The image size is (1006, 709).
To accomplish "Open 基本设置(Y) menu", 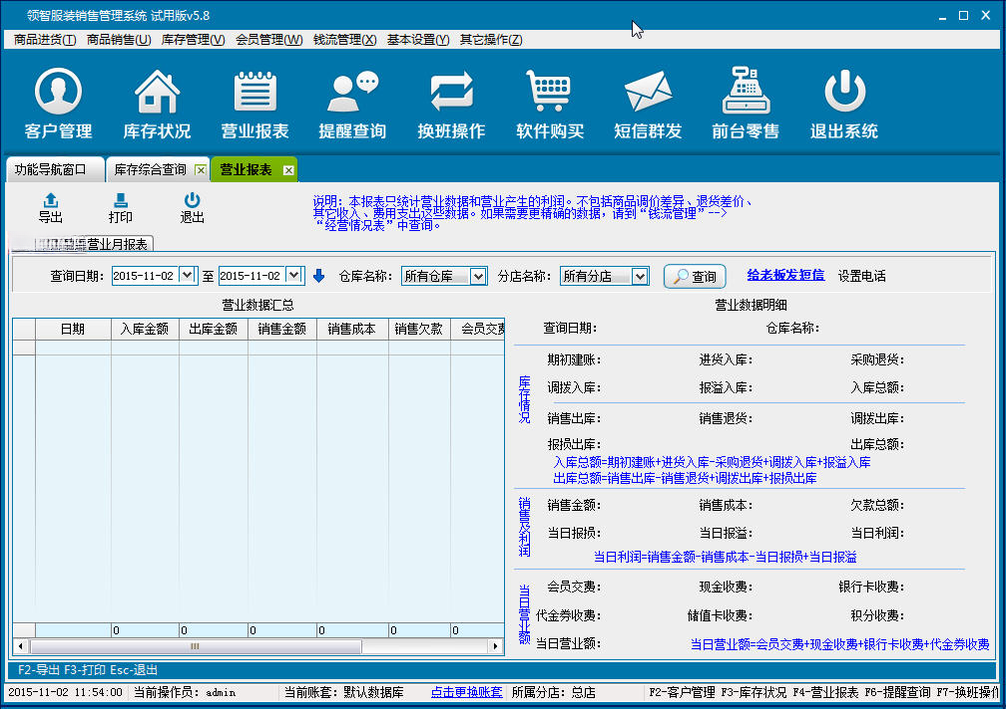I will [x=418, y=40].
